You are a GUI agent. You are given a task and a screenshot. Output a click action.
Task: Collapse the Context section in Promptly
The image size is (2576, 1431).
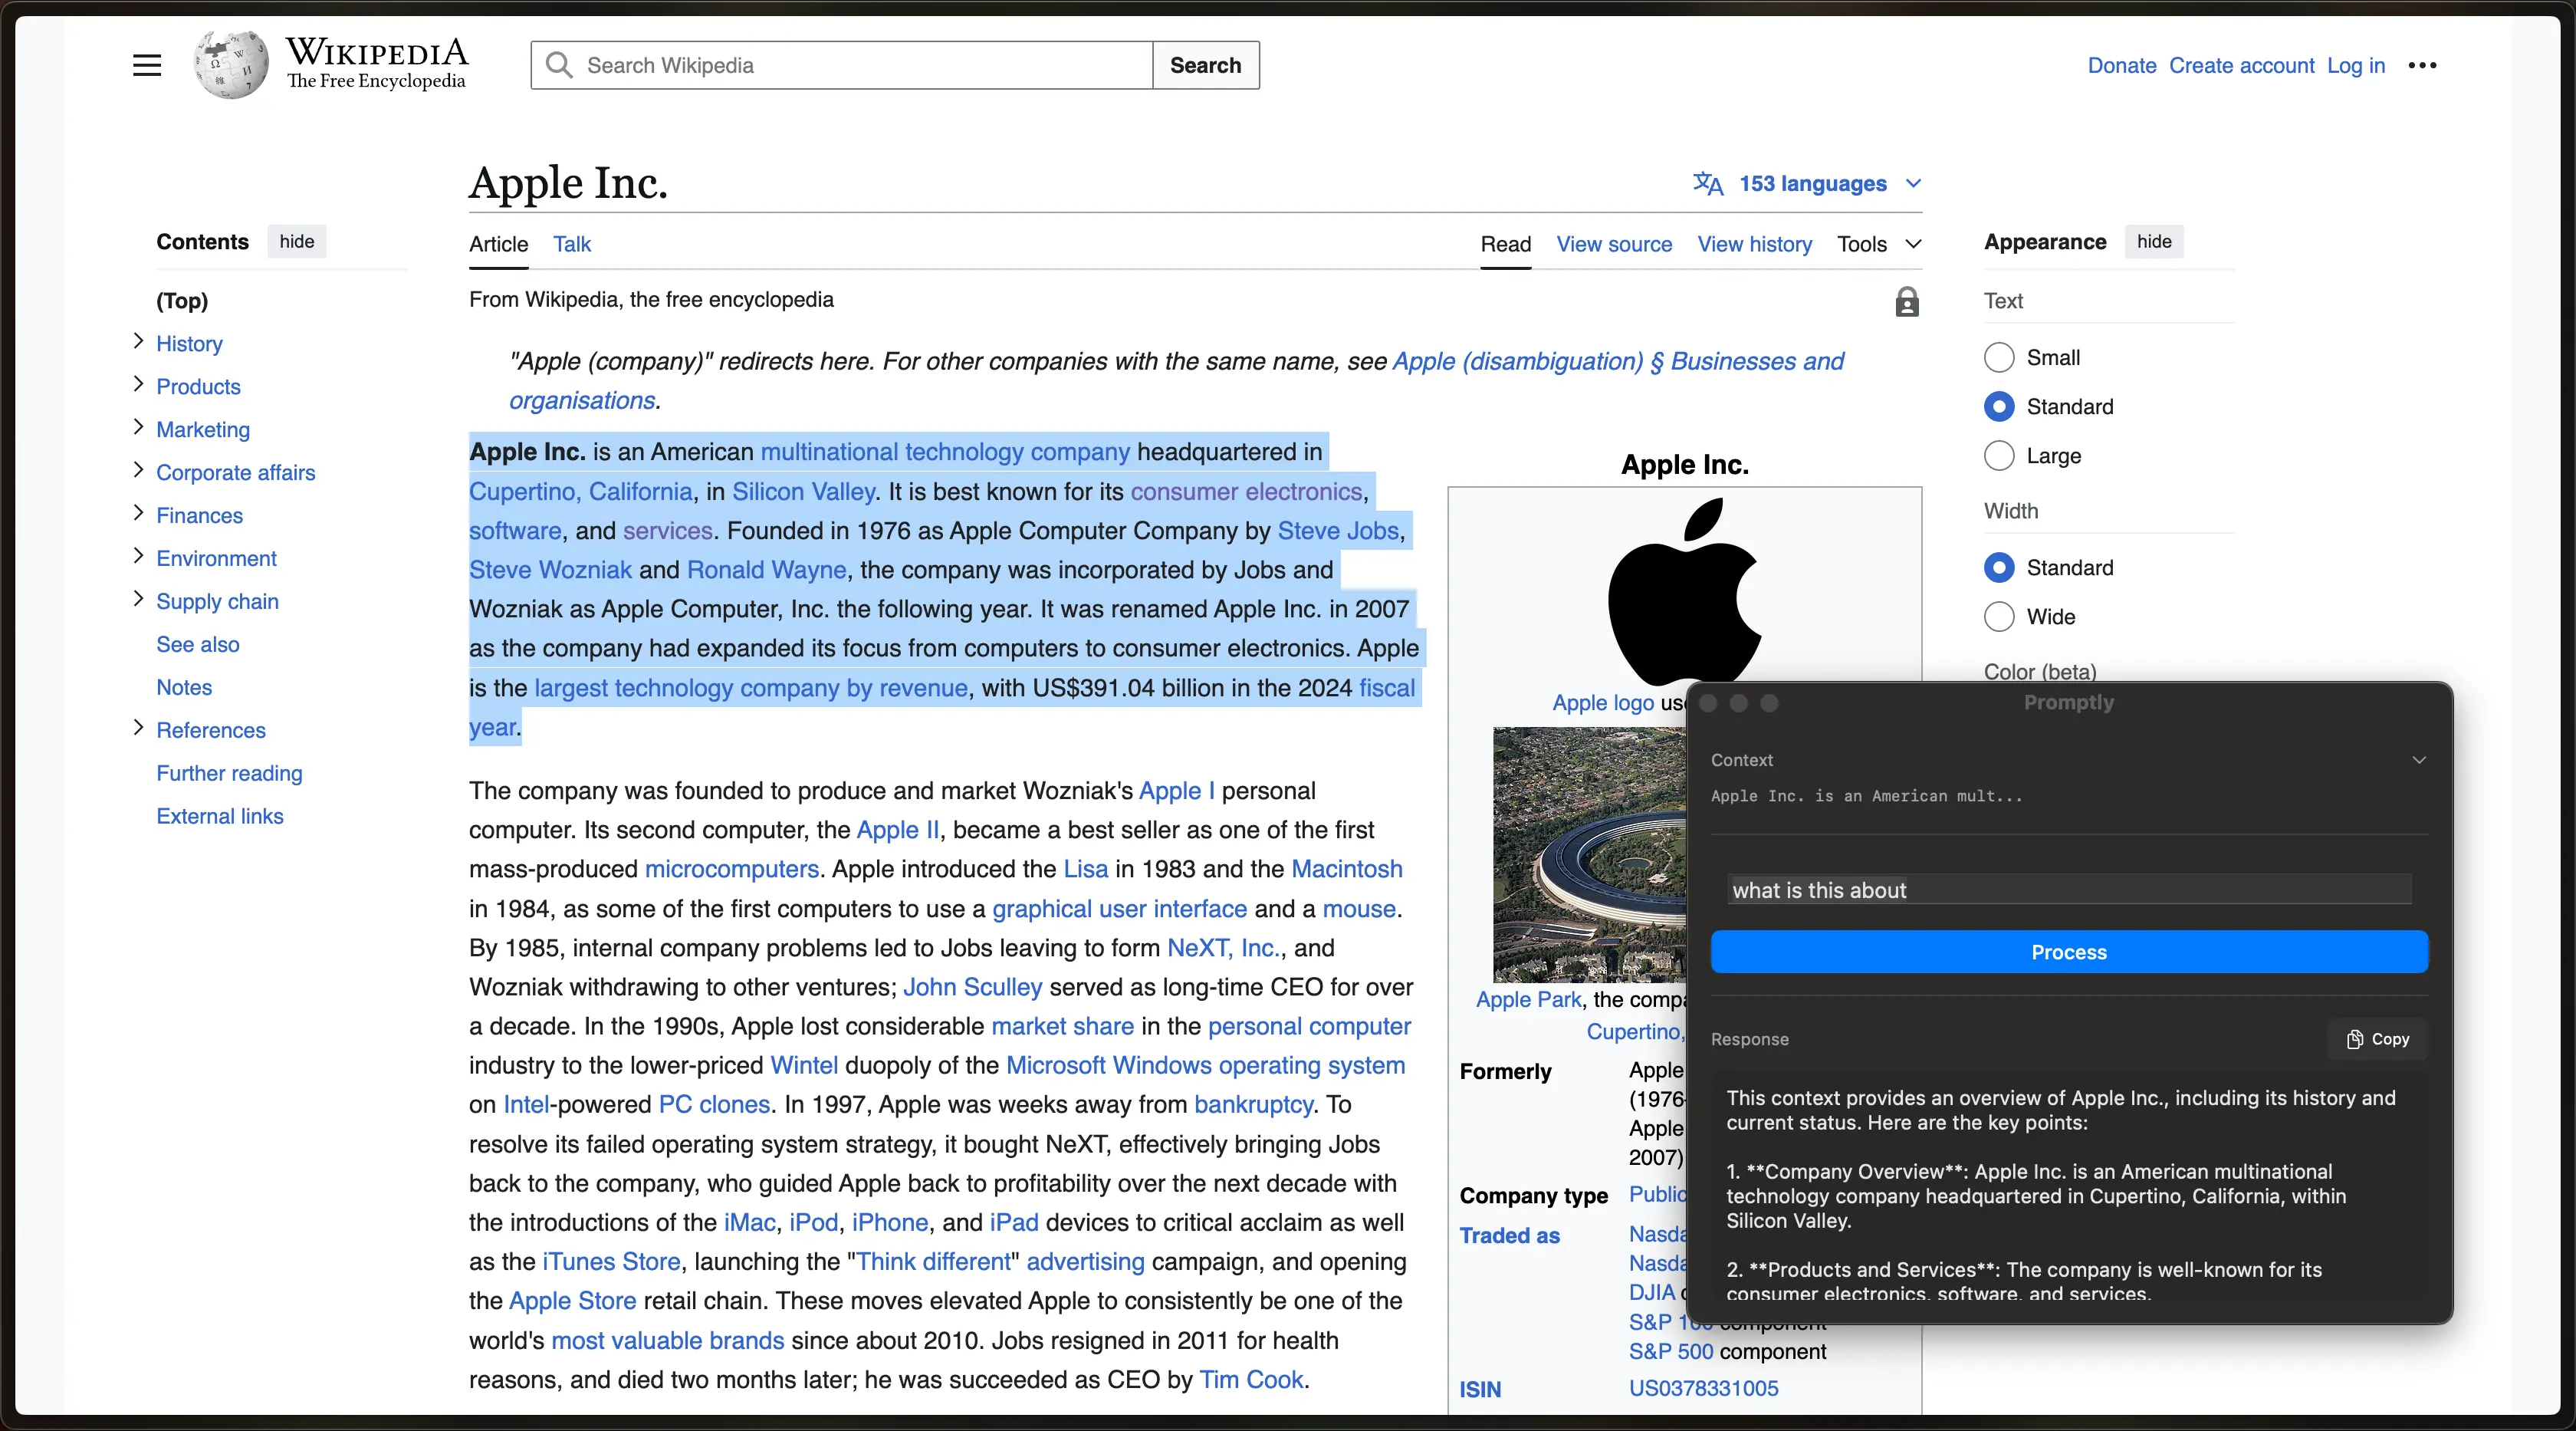(x=2420, y=759)
